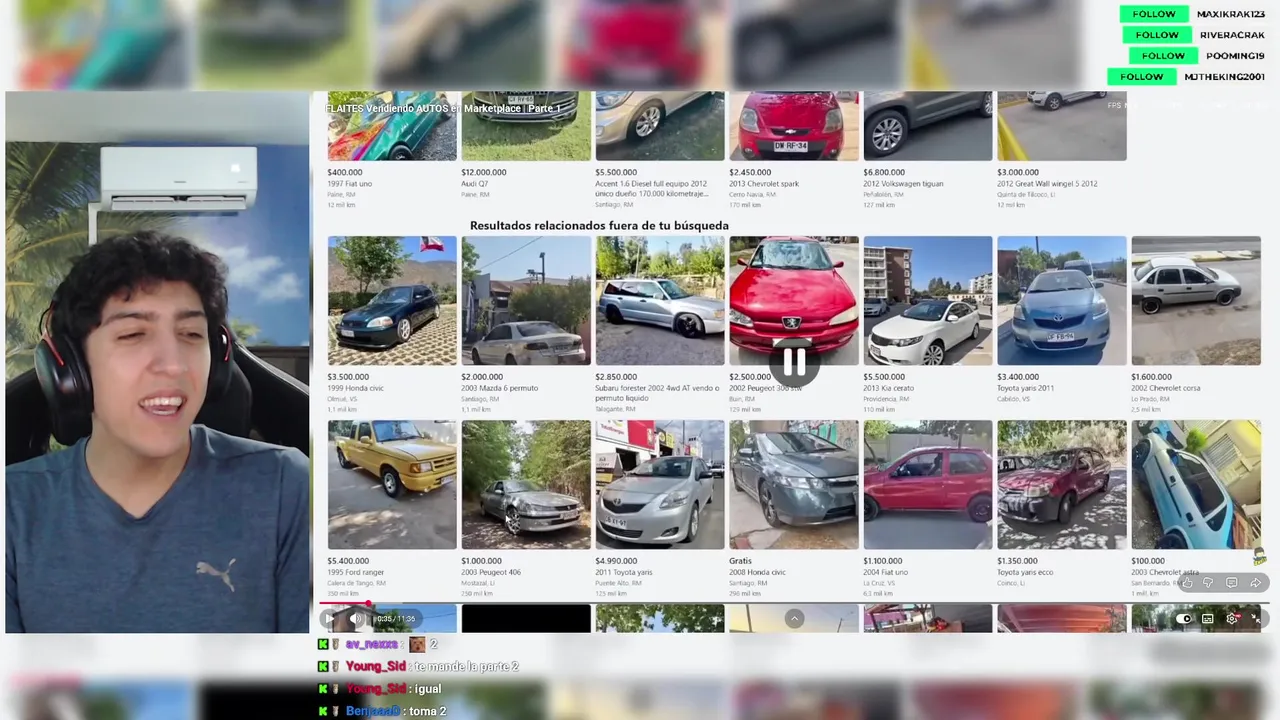This screenshot has height=720, width=1280.
Task: Click '2012 Volkswagen tiguan' listing title
Action: (x=903, y=184)
